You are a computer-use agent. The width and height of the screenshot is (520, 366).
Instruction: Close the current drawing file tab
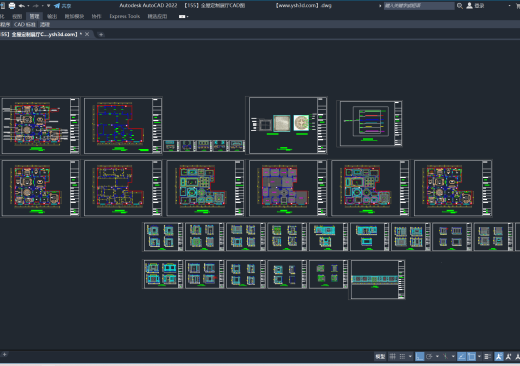(87, 34)
